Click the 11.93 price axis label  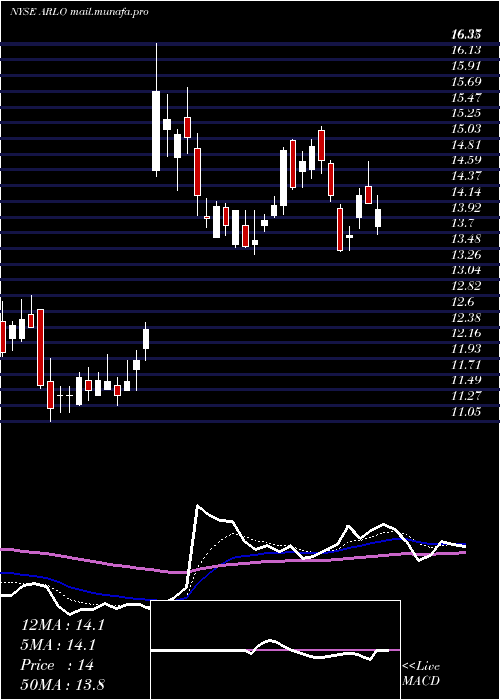(466, 349)
